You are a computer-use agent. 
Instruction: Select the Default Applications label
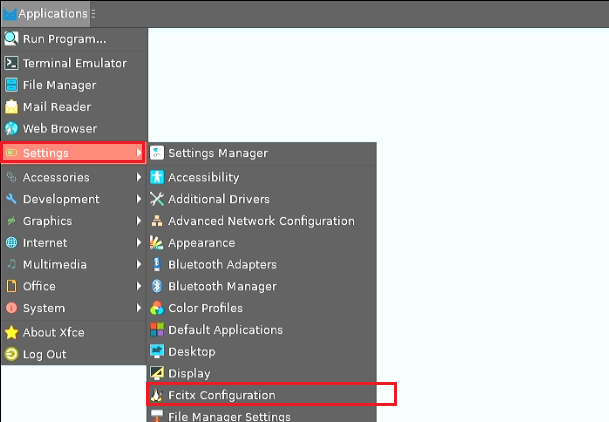[x=225, y=330]
